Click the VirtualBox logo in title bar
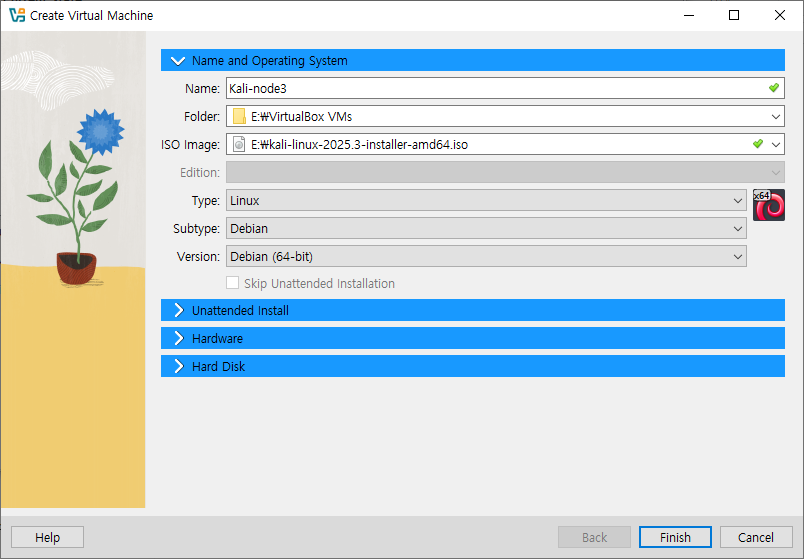Viewport: 804px width, 559px height. click(17, 15)
